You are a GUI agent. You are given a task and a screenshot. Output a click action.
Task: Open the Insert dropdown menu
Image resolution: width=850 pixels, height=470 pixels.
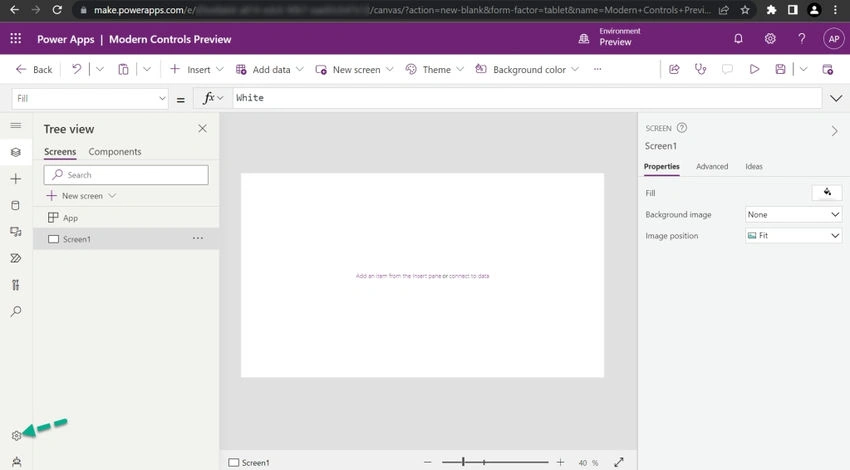(196, 69)
